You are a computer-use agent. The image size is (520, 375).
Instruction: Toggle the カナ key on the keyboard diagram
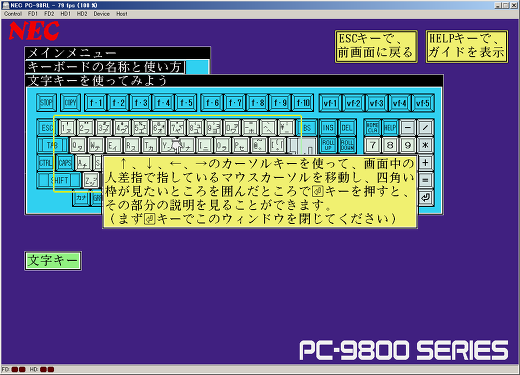[x=81, y=198]
